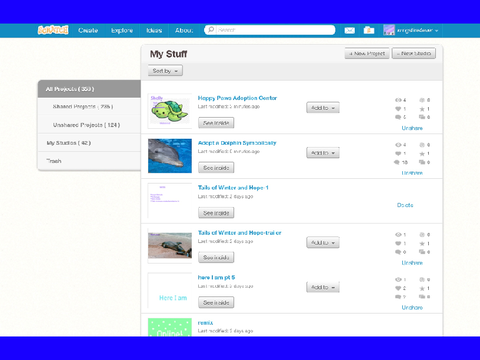Select the My Studios tab
480x360 pixels.
point(89,143)
